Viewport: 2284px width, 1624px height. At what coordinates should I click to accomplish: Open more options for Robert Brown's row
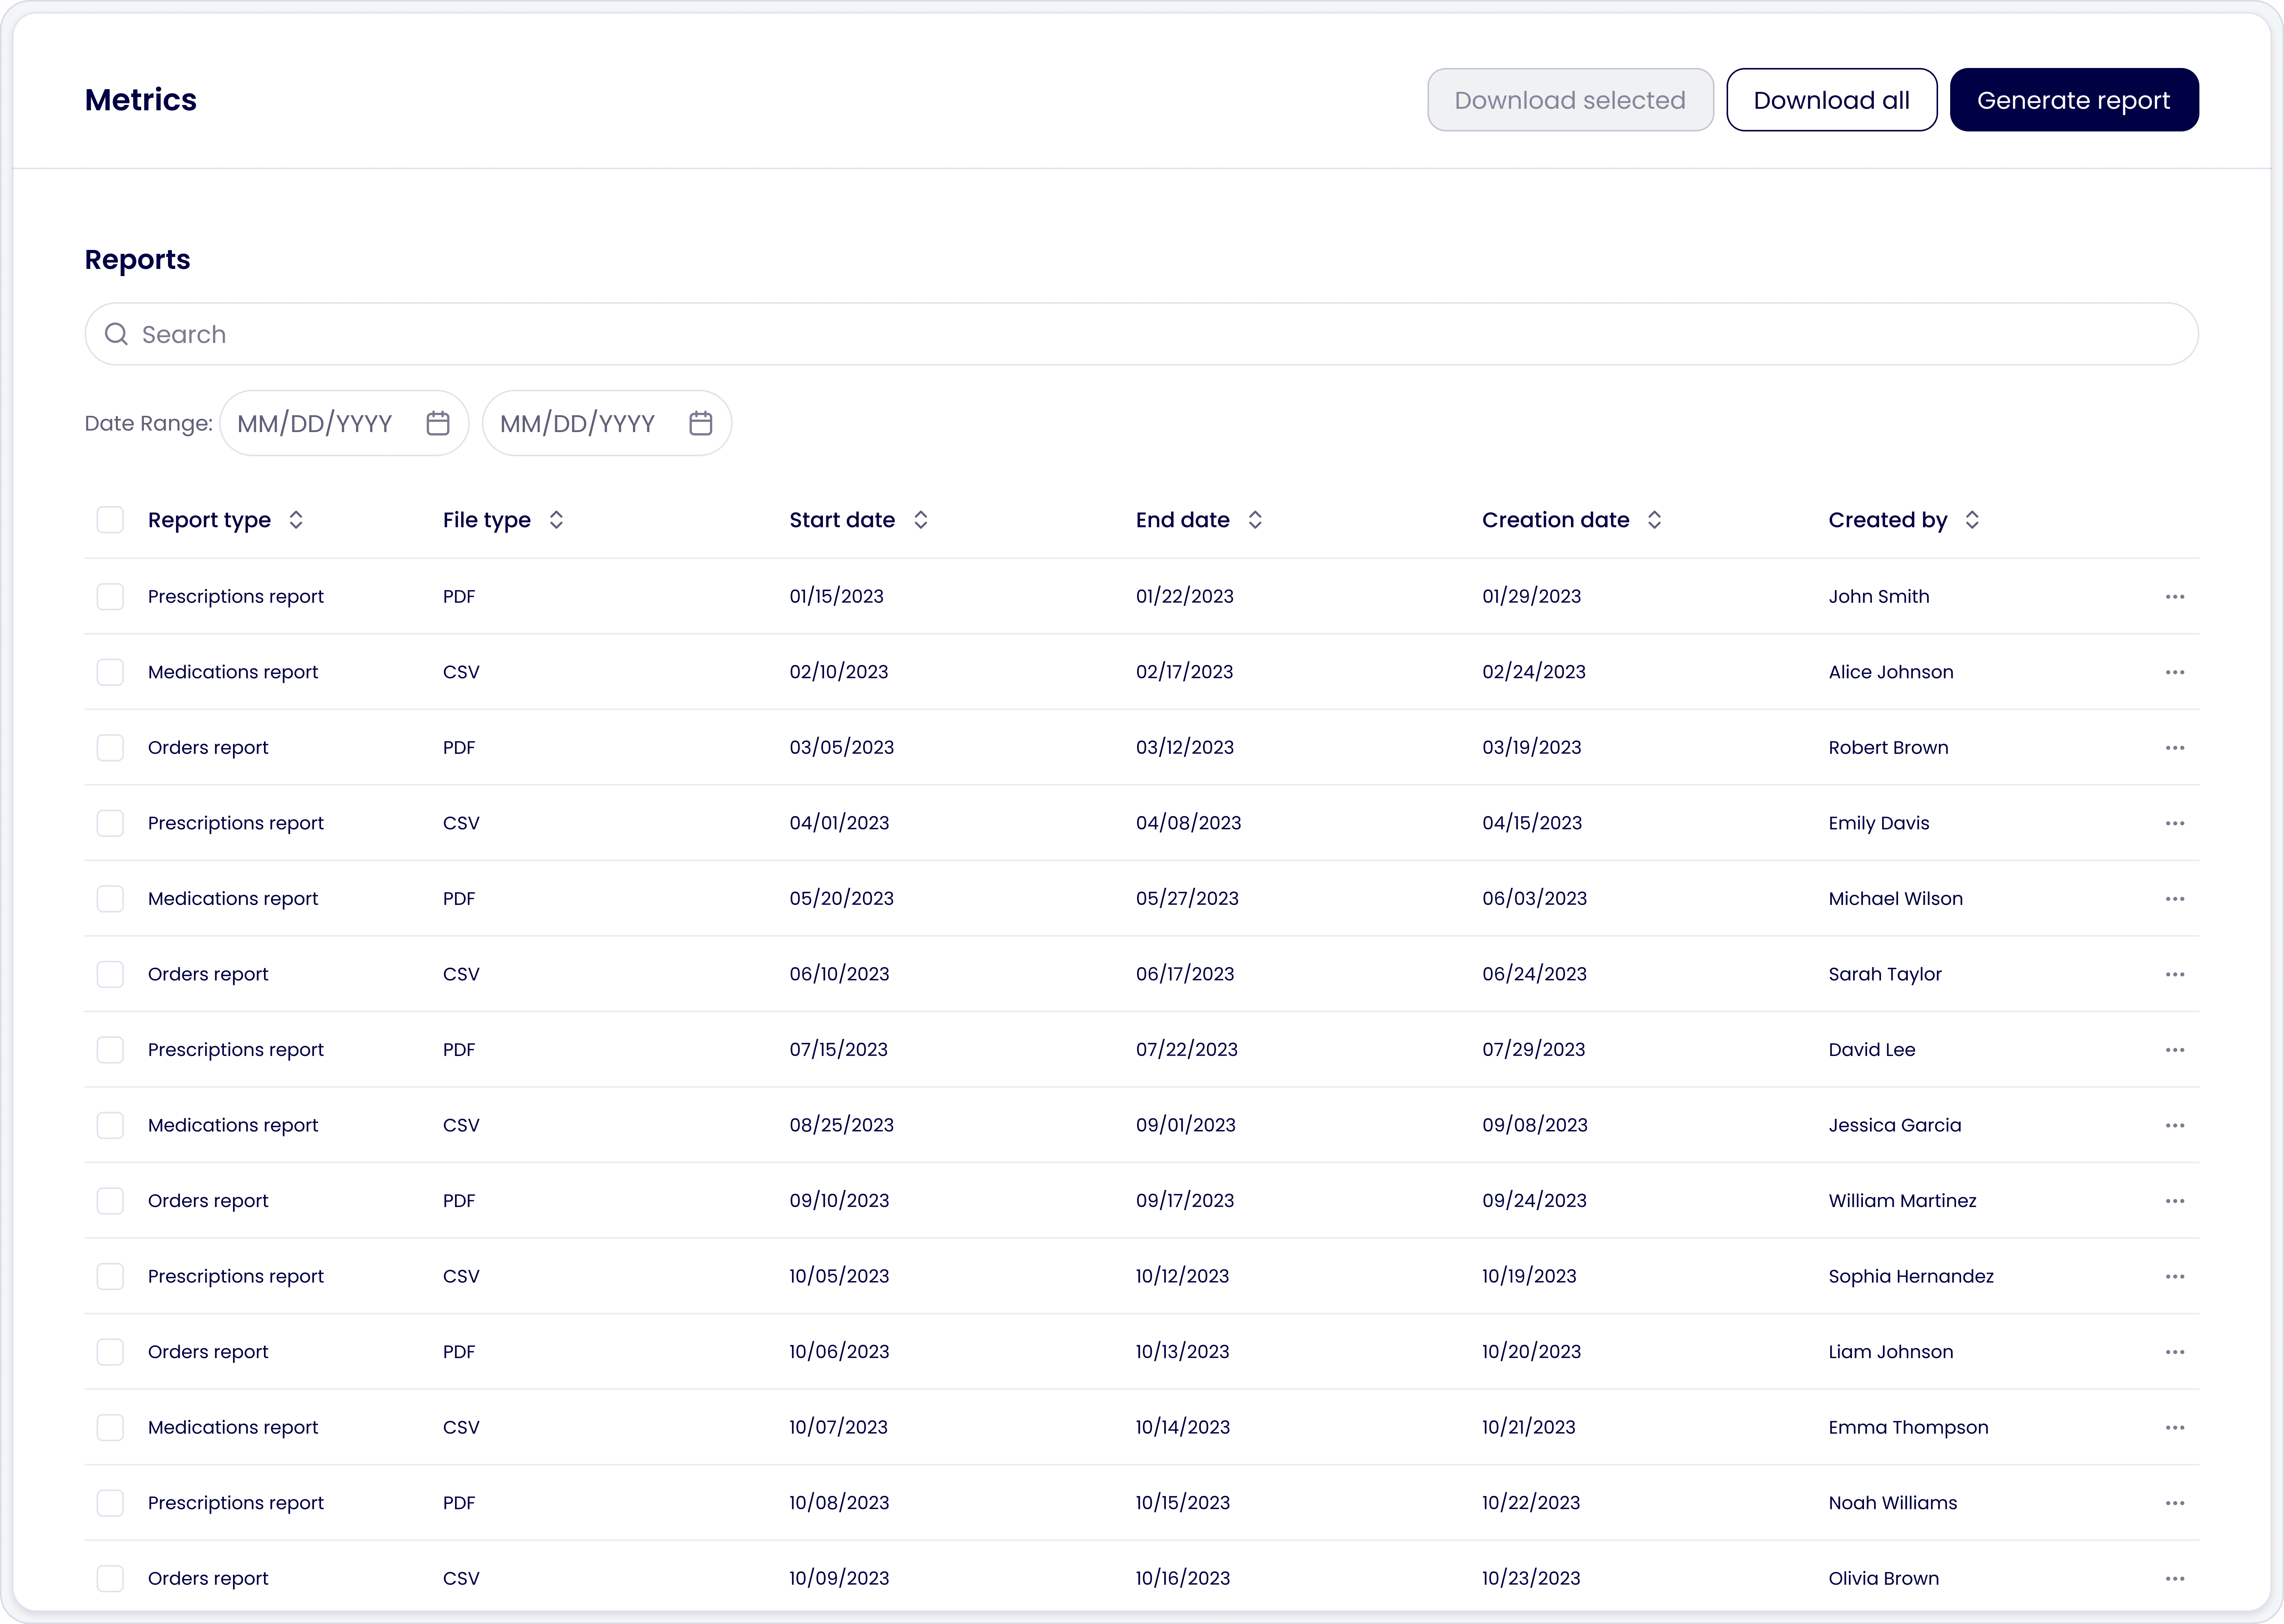[x=2175, y=748]
